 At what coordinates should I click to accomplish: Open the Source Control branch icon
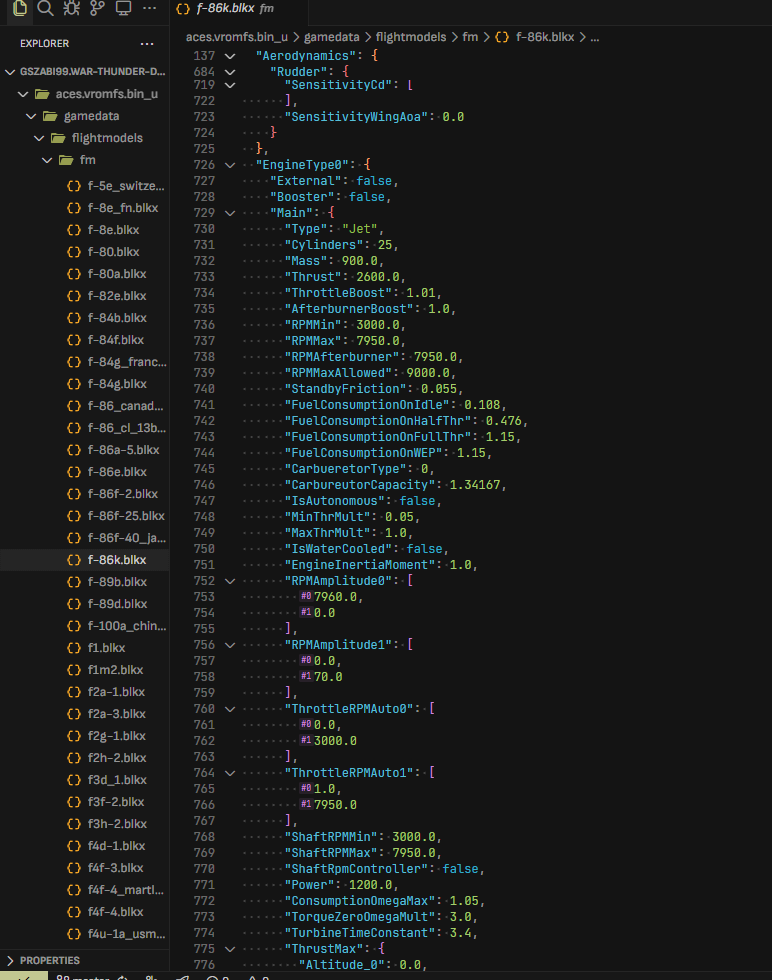tap(98, 8)
